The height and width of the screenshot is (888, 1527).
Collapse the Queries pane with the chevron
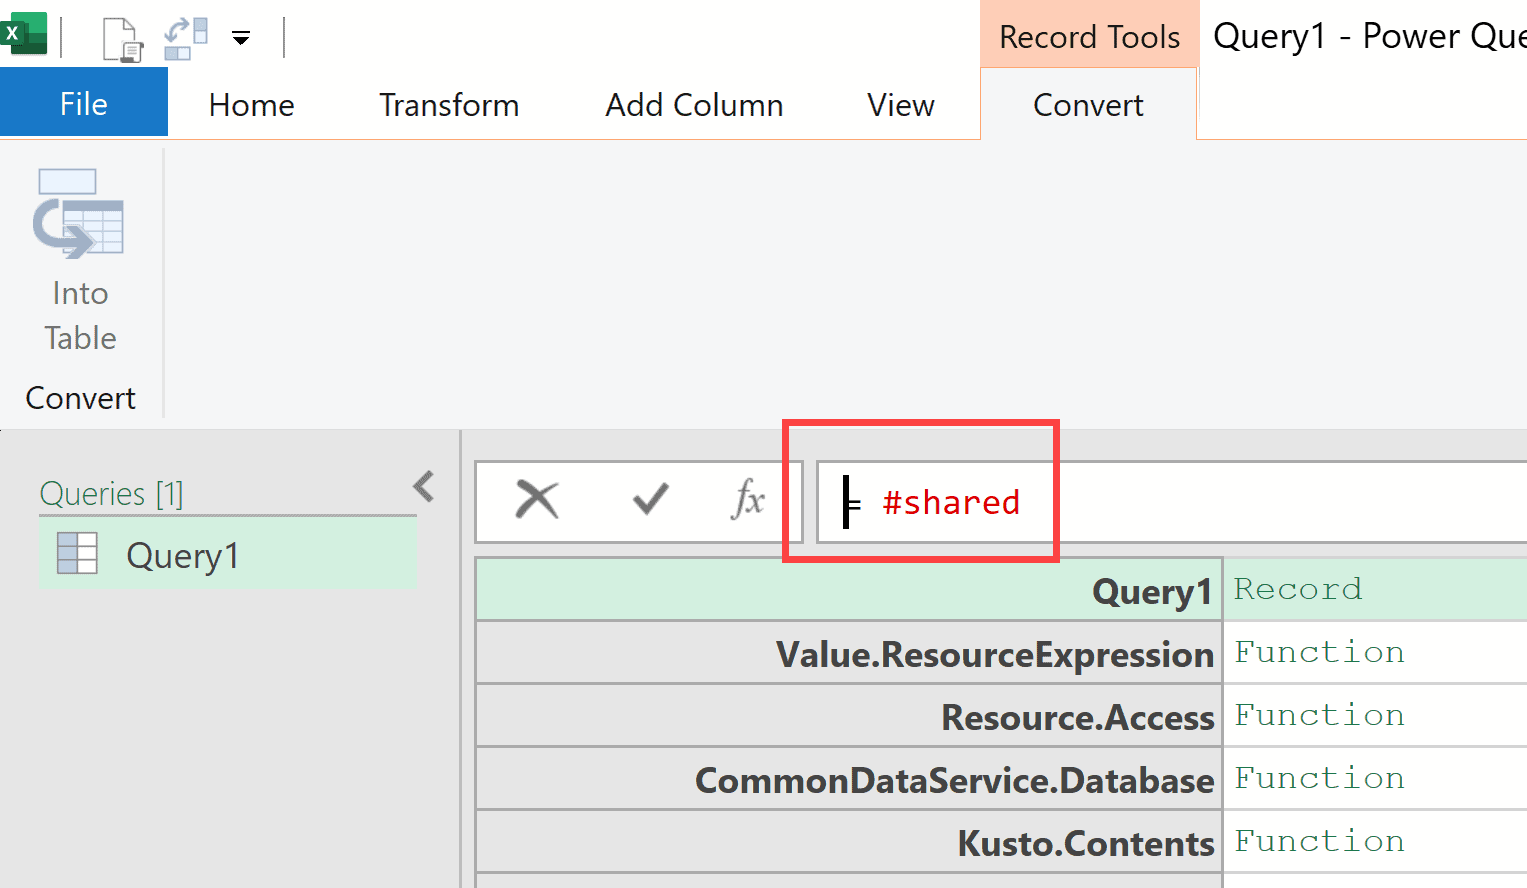424,487
